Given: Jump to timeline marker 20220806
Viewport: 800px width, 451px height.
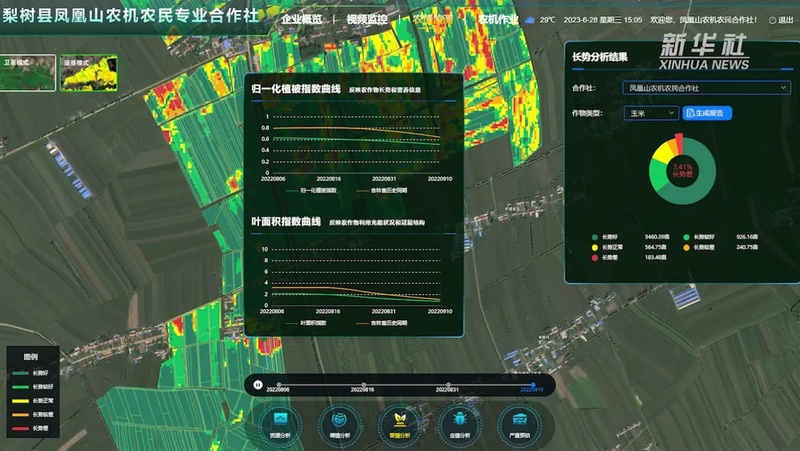Looking at the screenshot, I should [278, 387].
